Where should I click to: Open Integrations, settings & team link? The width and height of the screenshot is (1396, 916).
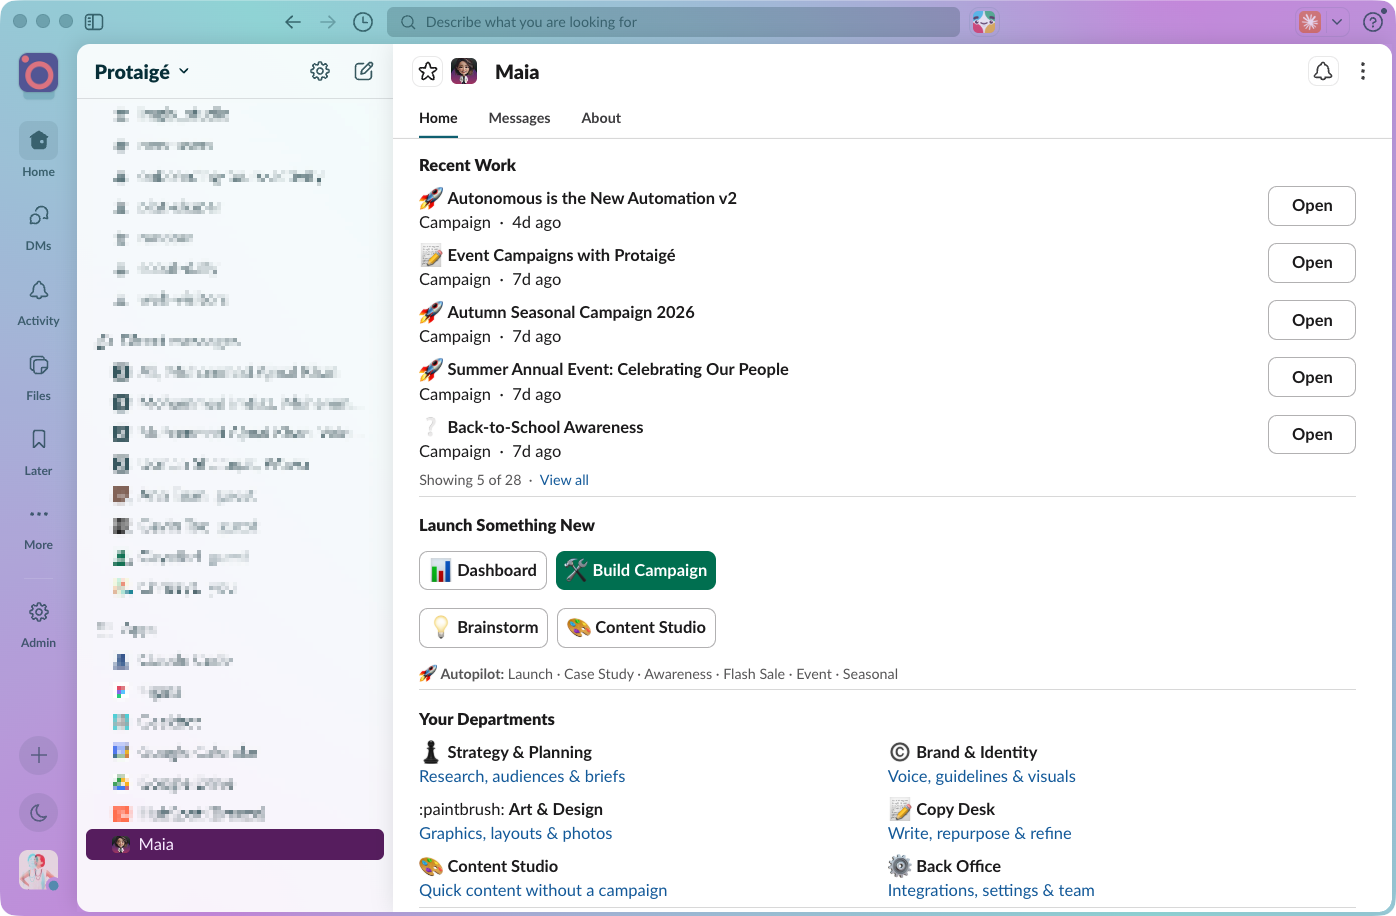click(x=991, y=890)
